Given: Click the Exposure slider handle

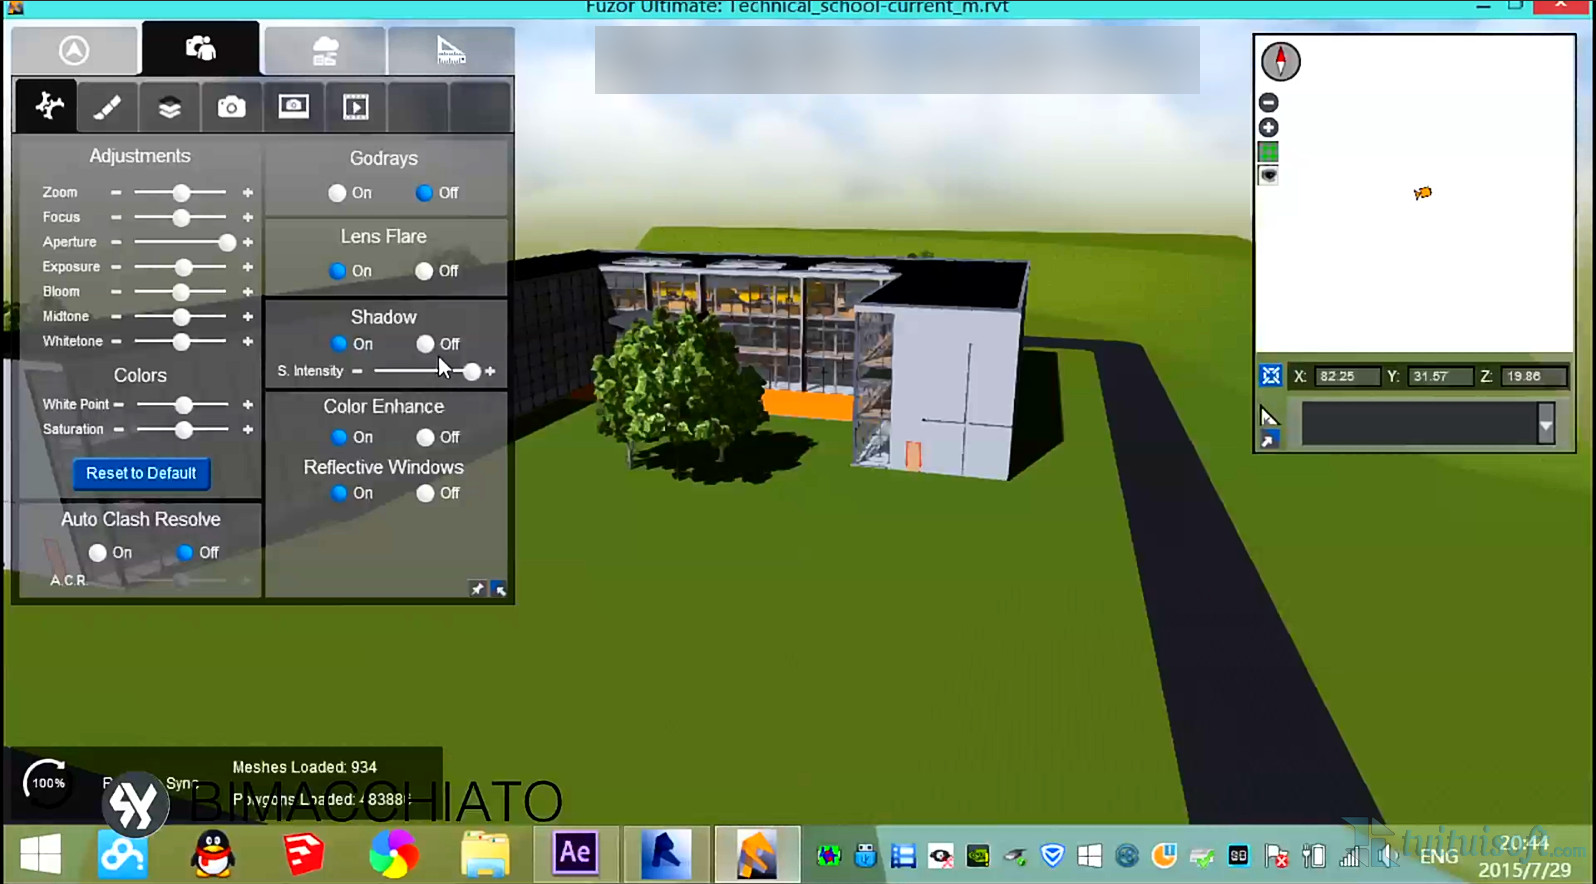Looking at the screenshot, I should 183,267.
